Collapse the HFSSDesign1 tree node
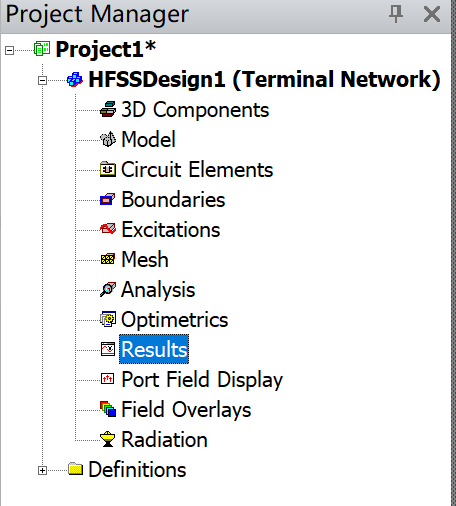This screenshot has height=506, width=456. [x=42, y=81]
